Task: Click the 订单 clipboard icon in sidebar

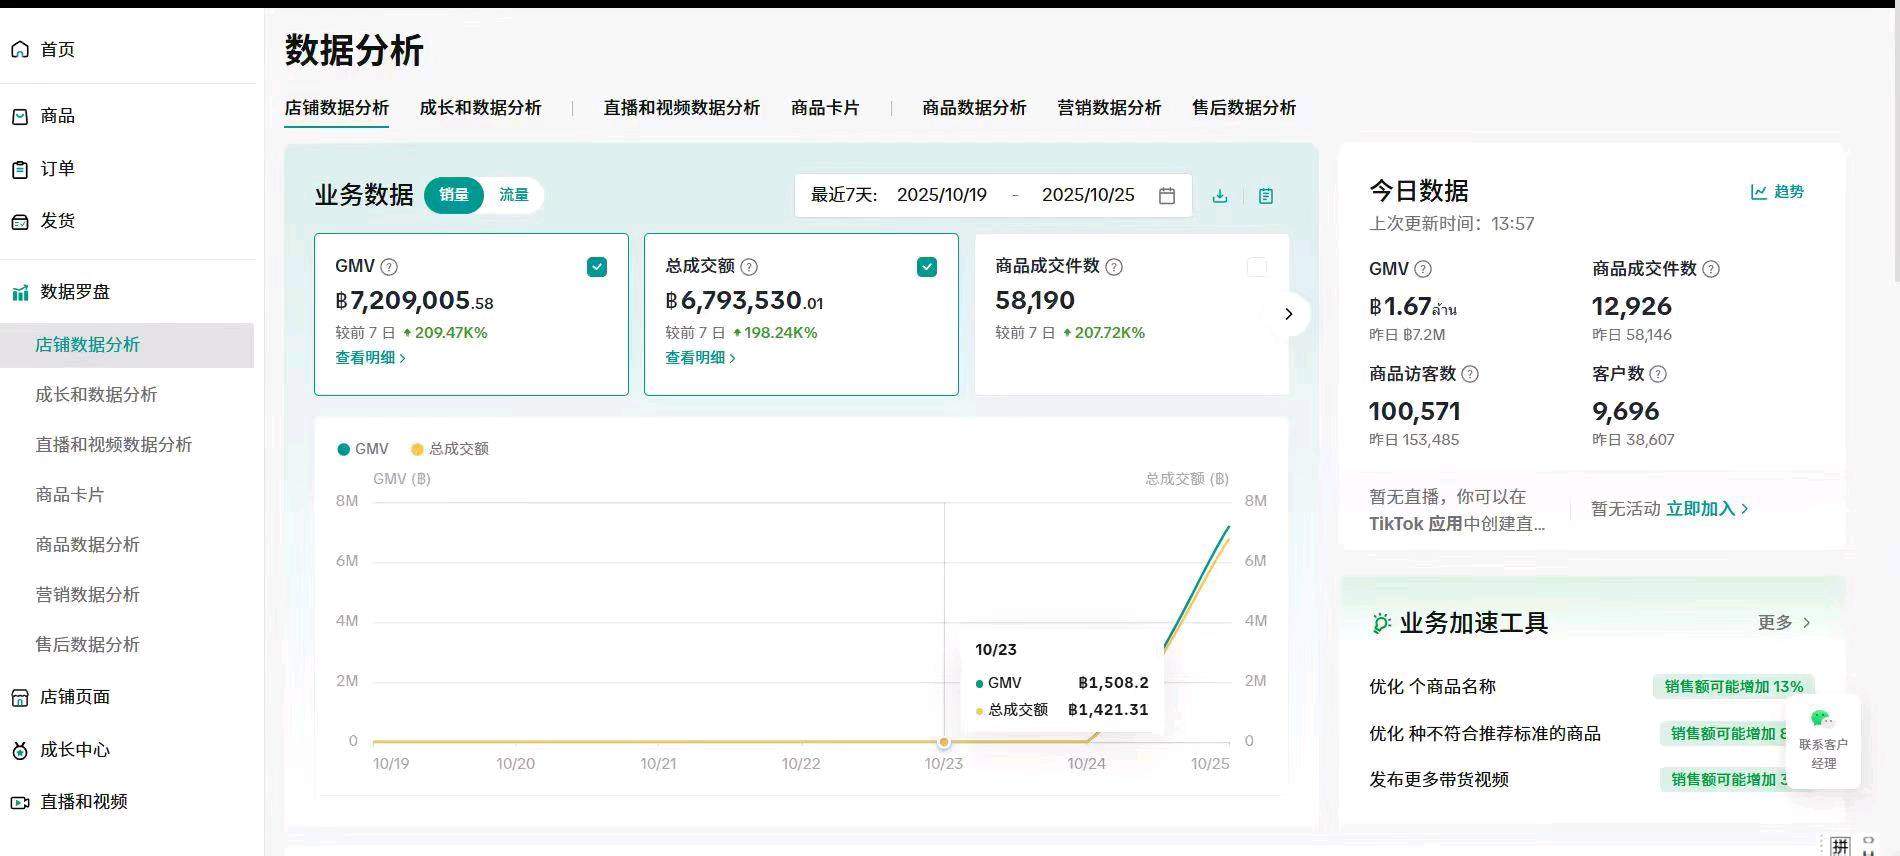Action: click(x=20, y=169)
